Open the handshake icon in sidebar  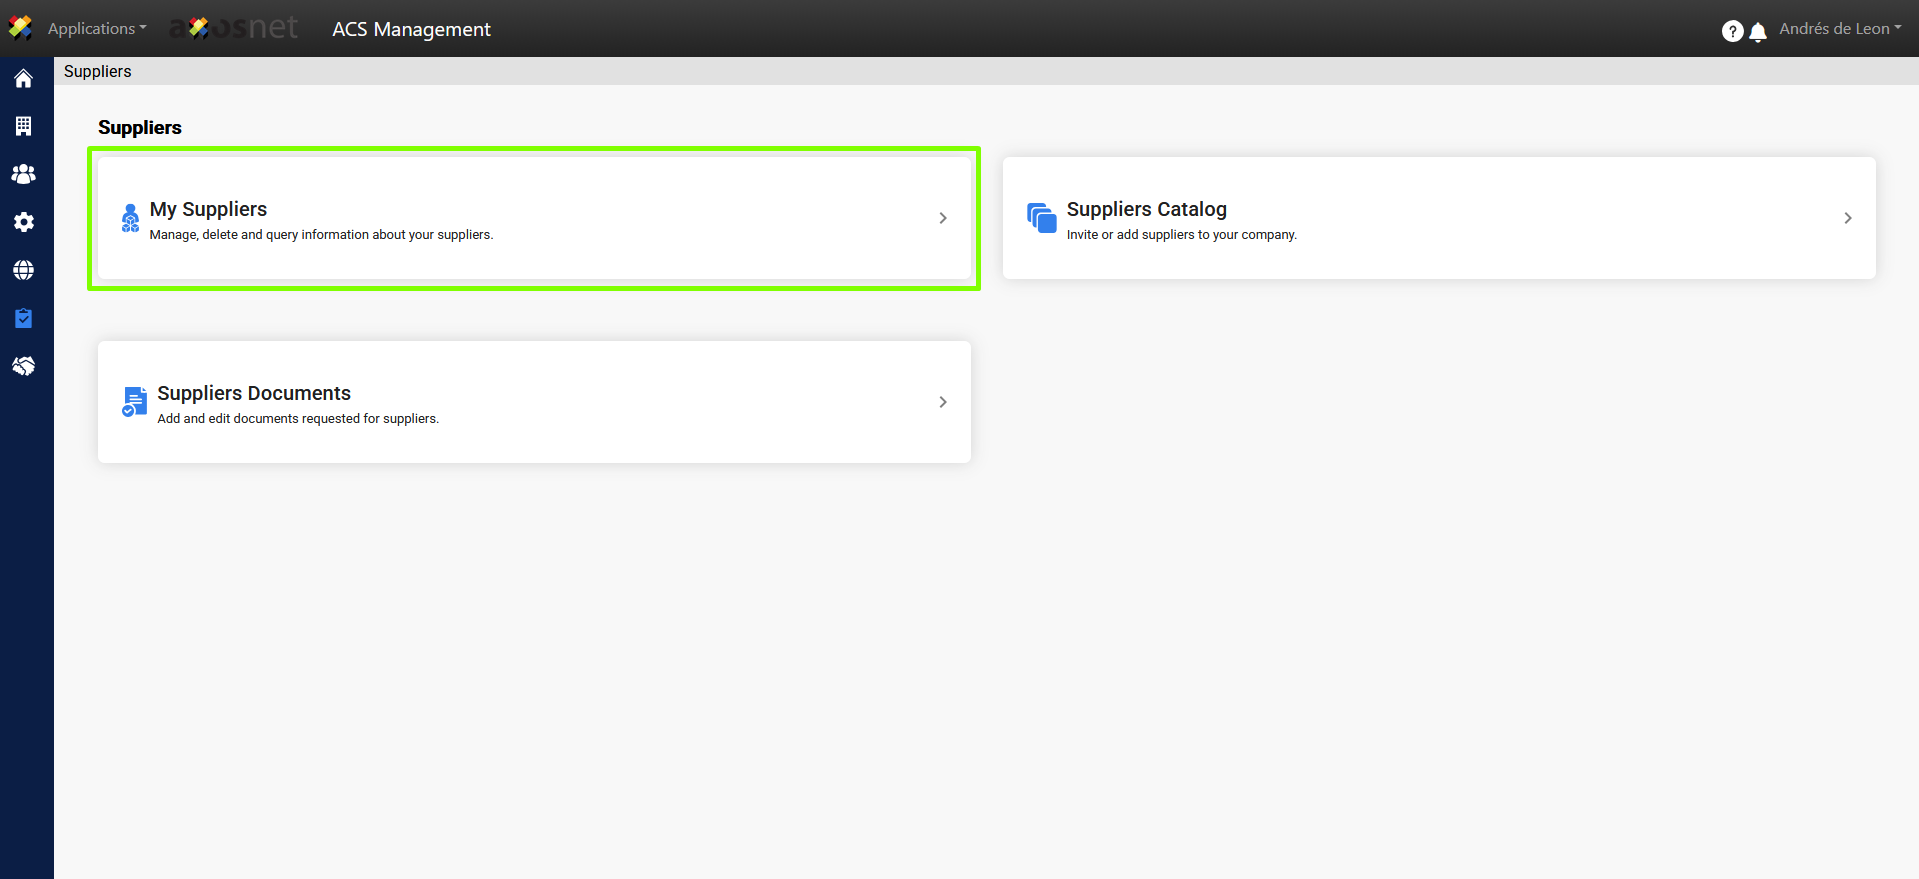click(x=23, y=366)
